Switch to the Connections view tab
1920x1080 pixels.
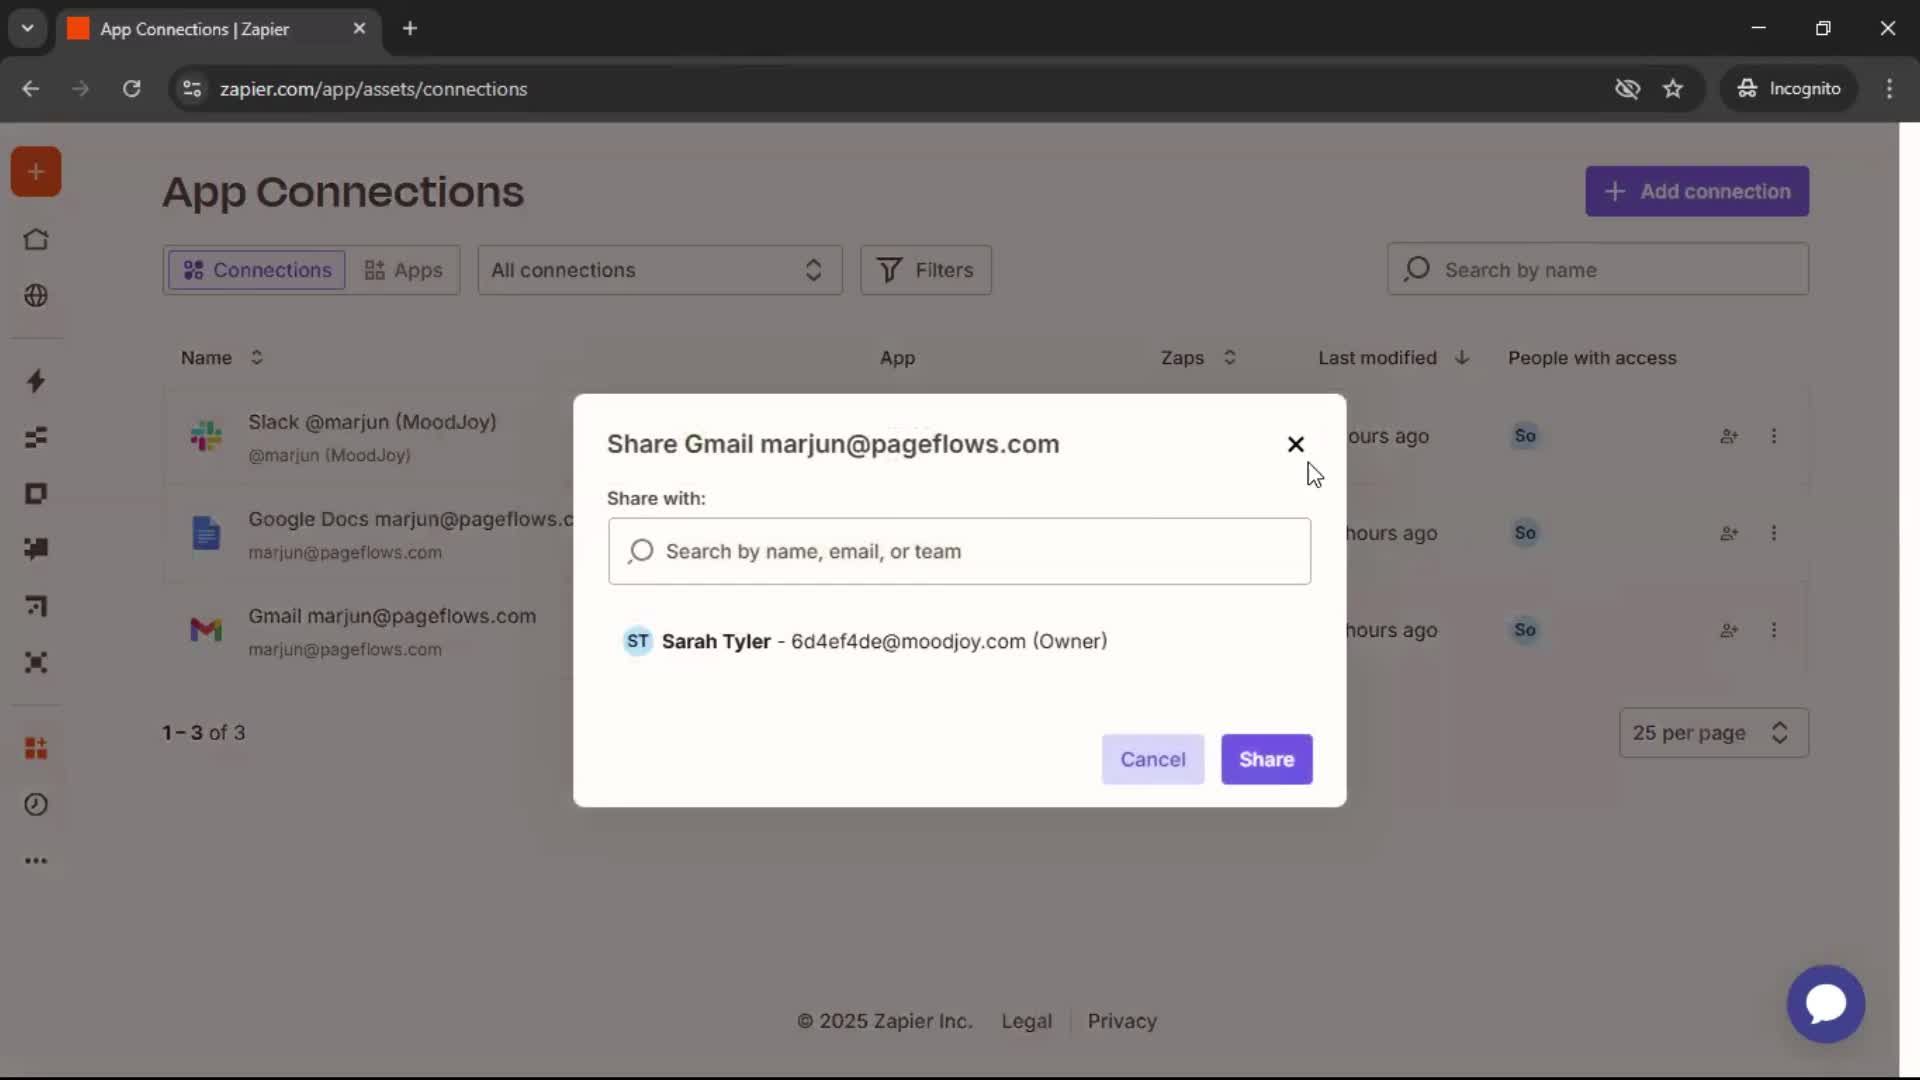(257, 270)
